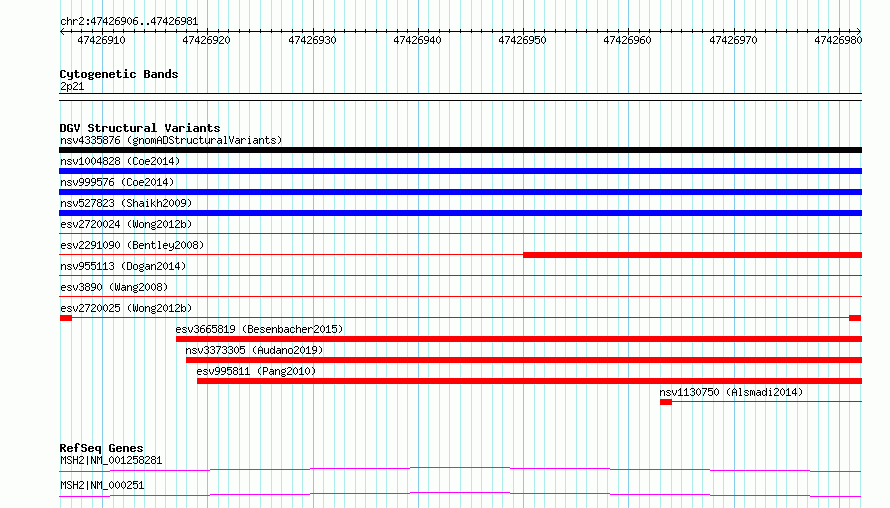Click ruler position 47426940

417,40
